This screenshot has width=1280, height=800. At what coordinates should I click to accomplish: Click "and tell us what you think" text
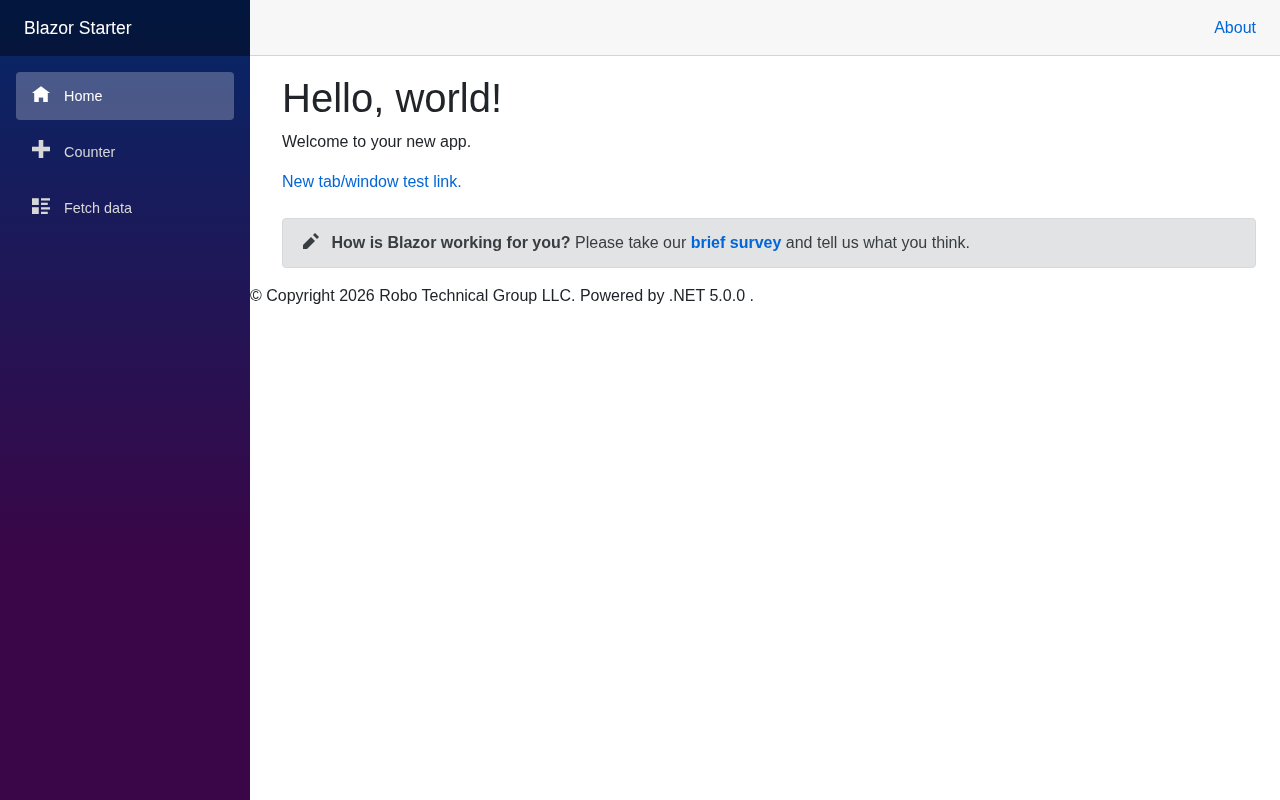pyautogui.click(x=877, y=243)
